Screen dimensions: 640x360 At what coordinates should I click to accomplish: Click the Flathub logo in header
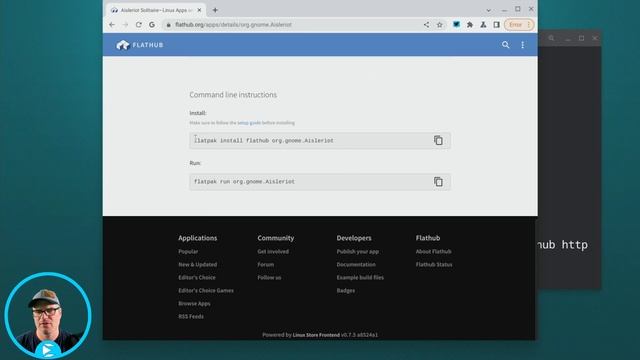tap(140, 45)
